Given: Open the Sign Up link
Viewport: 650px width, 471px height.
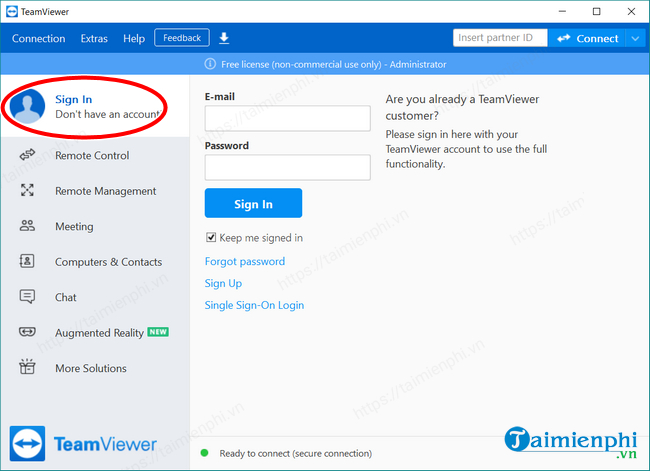Looking at the screenshot, I should (223, 283).
